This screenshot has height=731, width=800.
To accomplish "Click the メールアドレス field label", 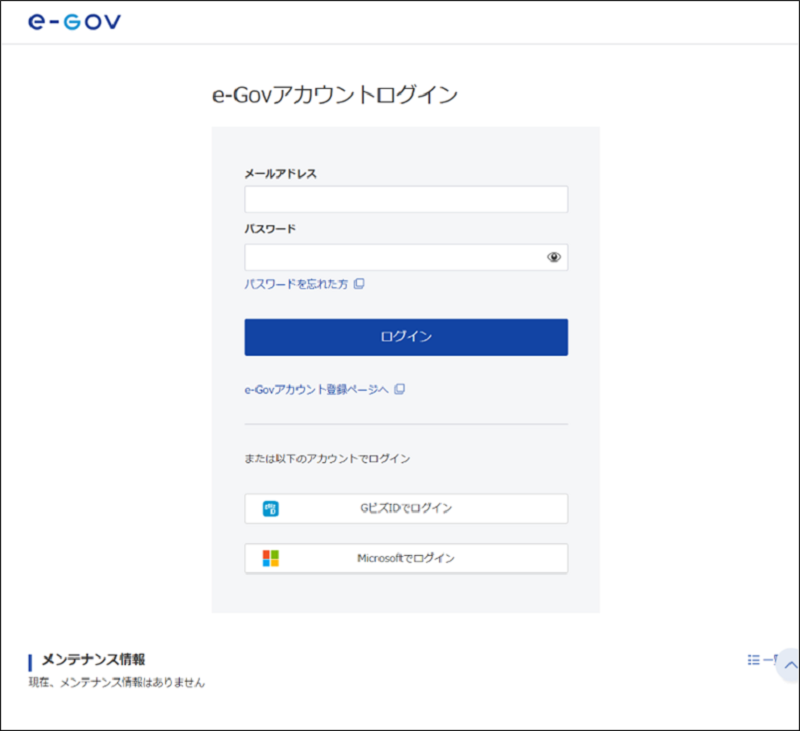I will pos(281,174).
